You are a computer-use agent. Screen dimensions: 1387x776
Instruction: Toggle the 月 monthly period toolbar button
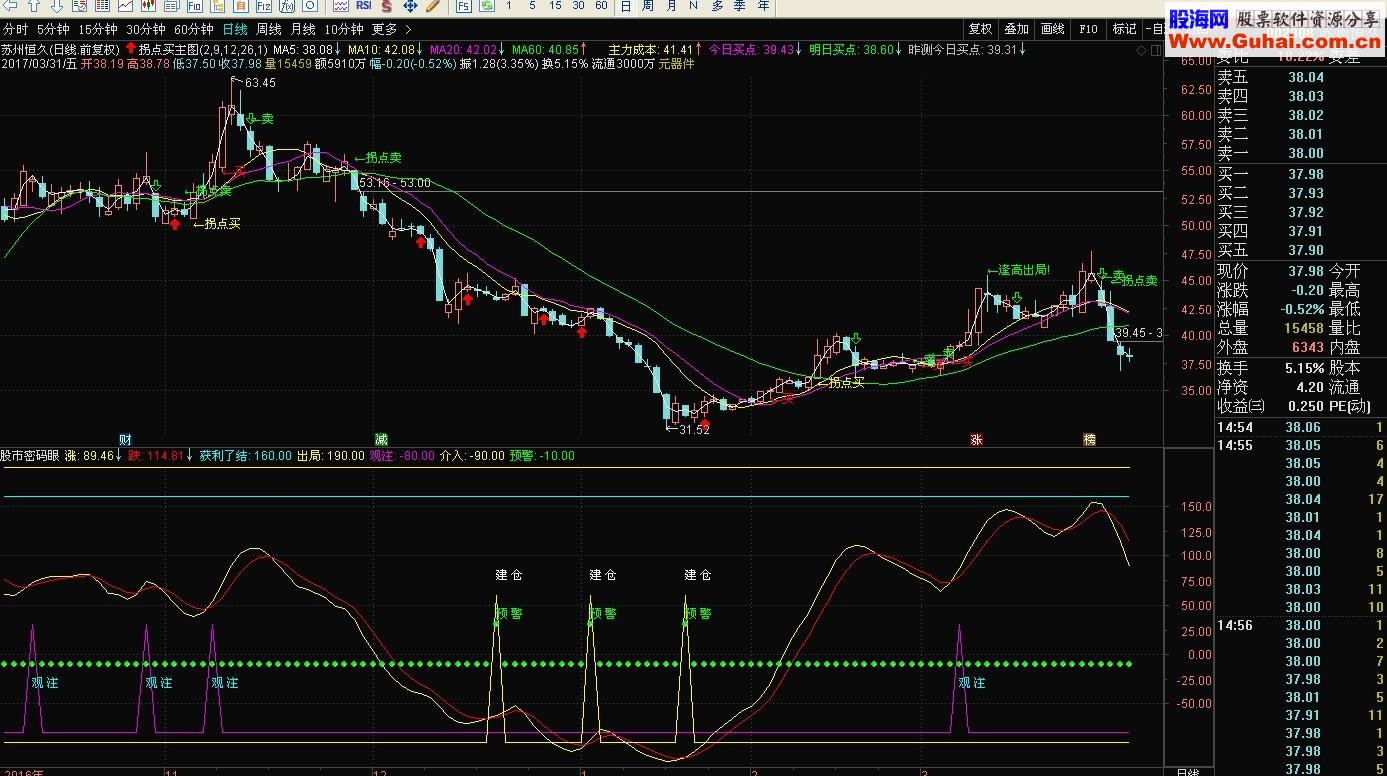pyautogui.click(x=671, y=6)
